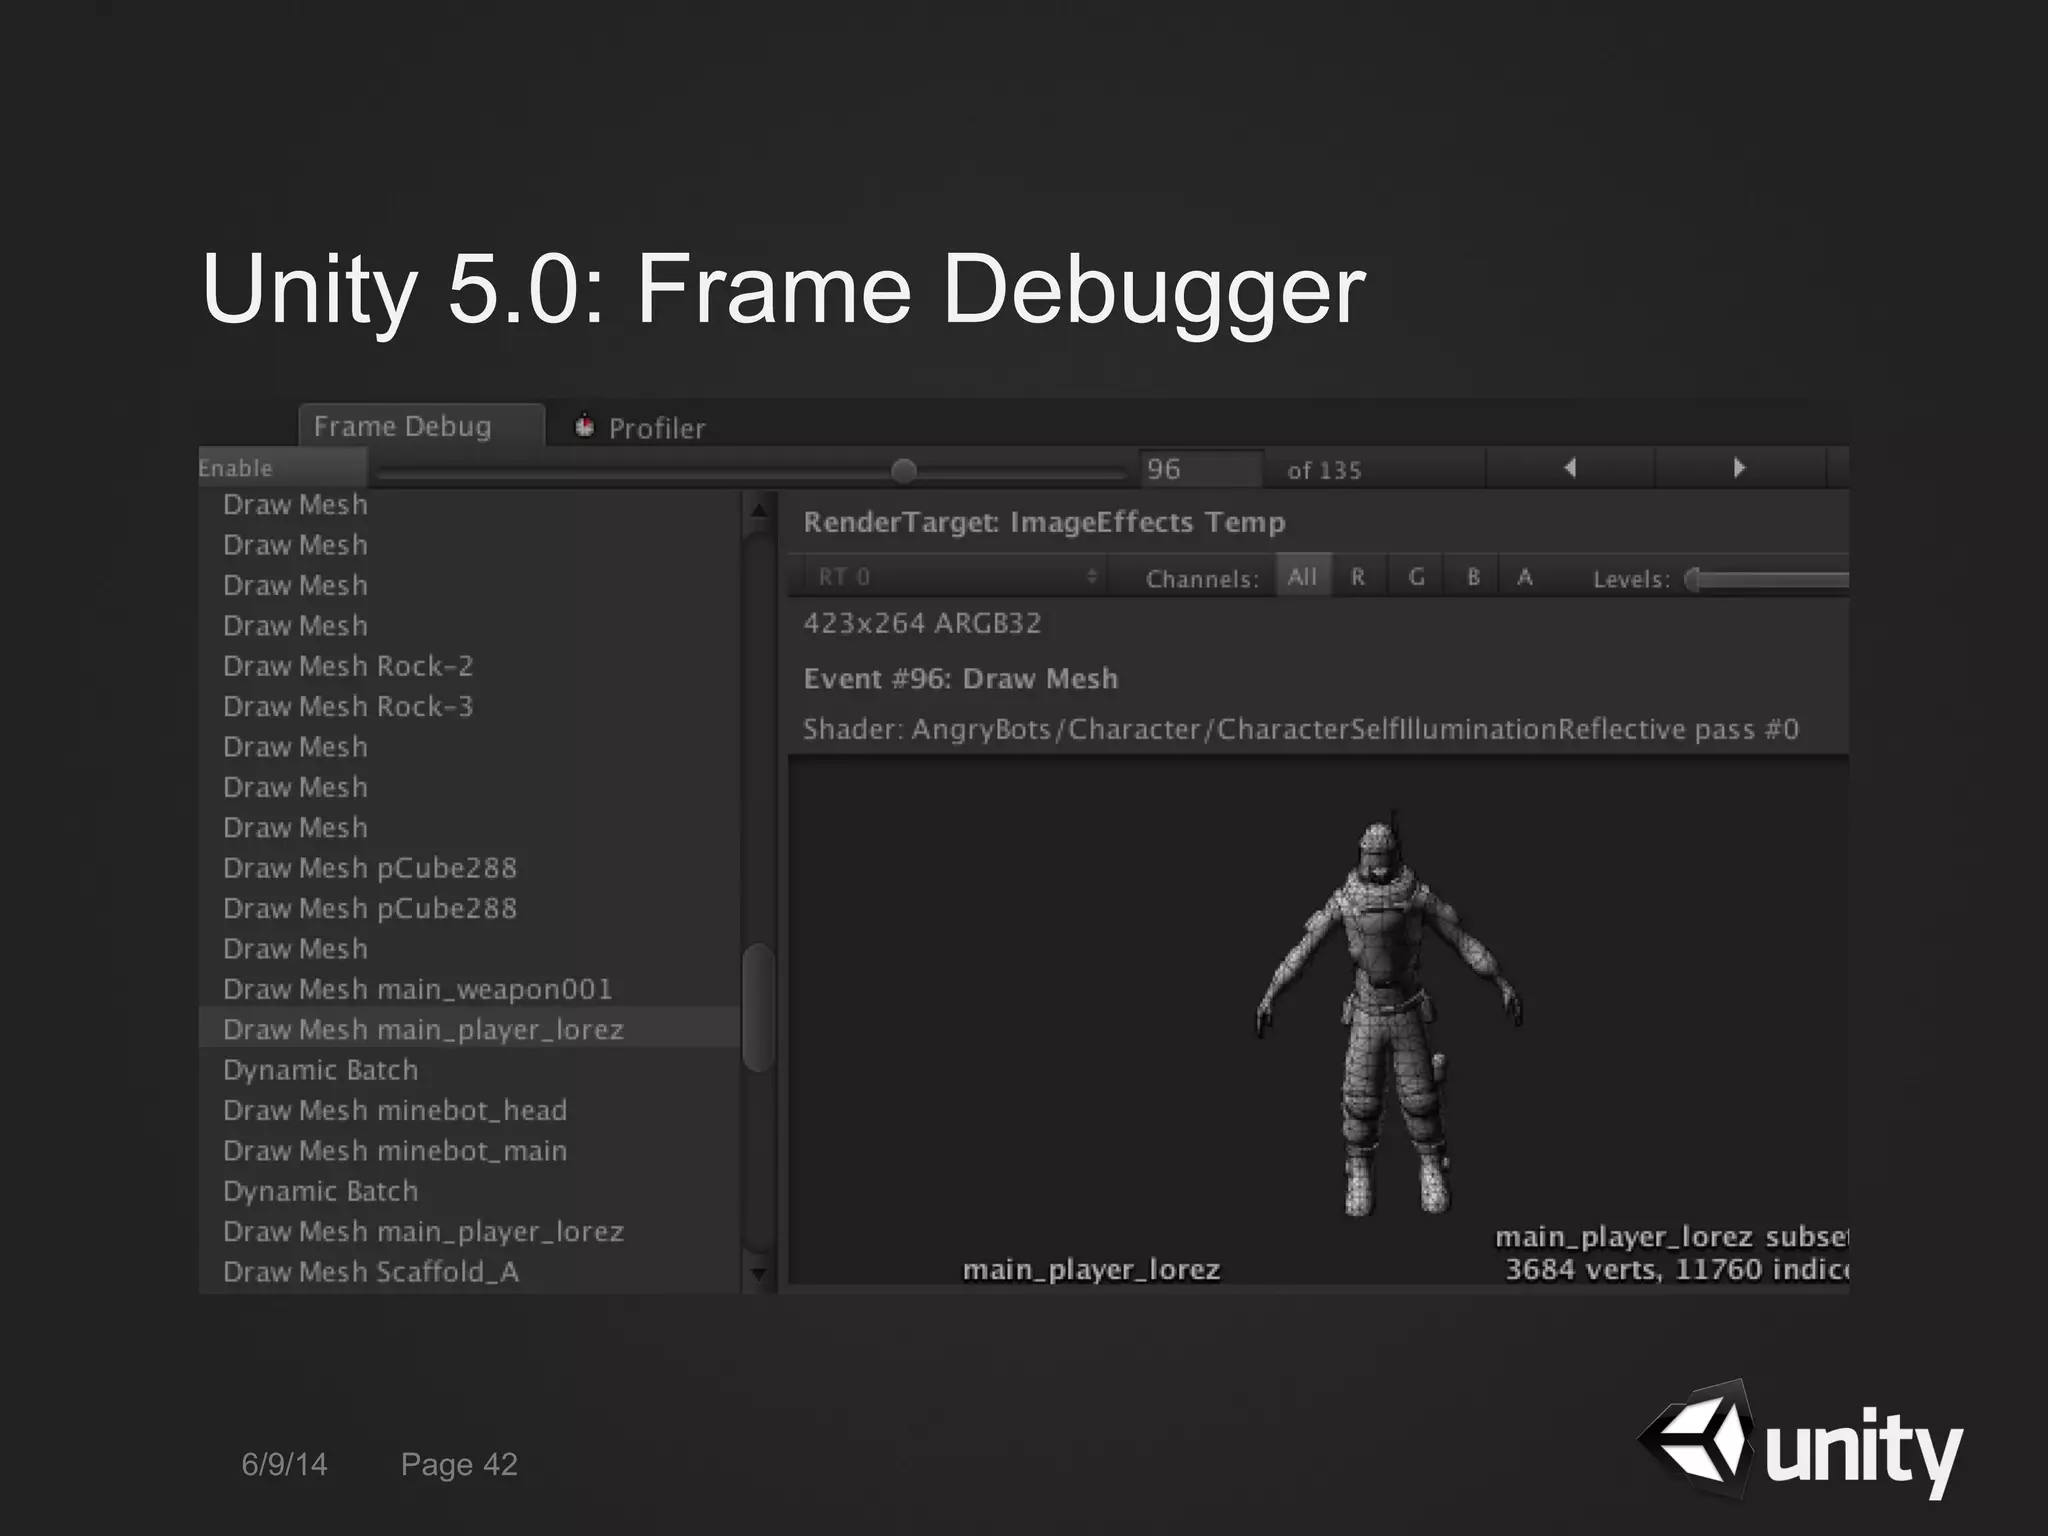Screen dimensions: 2048x1536
Task: Click the previous event arrow button
Action: (x=1570, y=468)
